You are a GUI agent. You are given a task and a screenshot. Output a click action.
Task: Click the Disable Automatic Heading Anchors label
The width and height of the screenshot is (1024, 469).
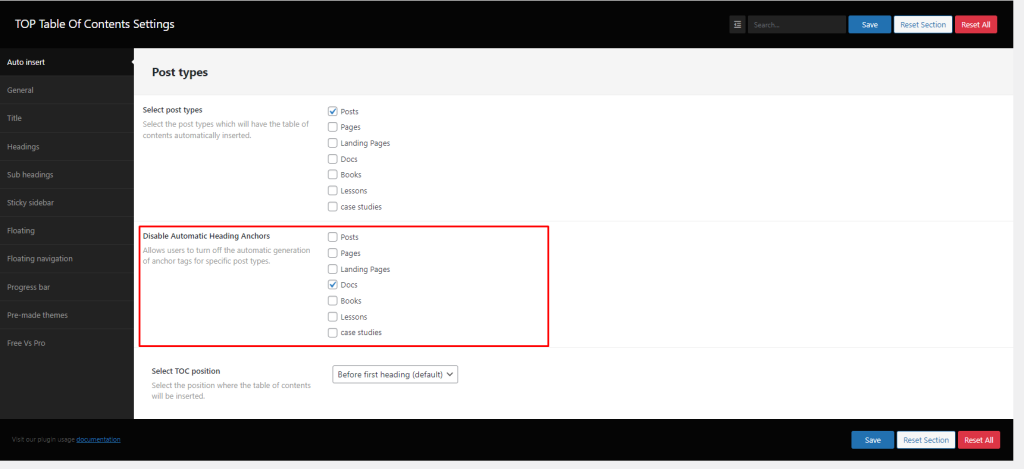[x=206, y=236]
